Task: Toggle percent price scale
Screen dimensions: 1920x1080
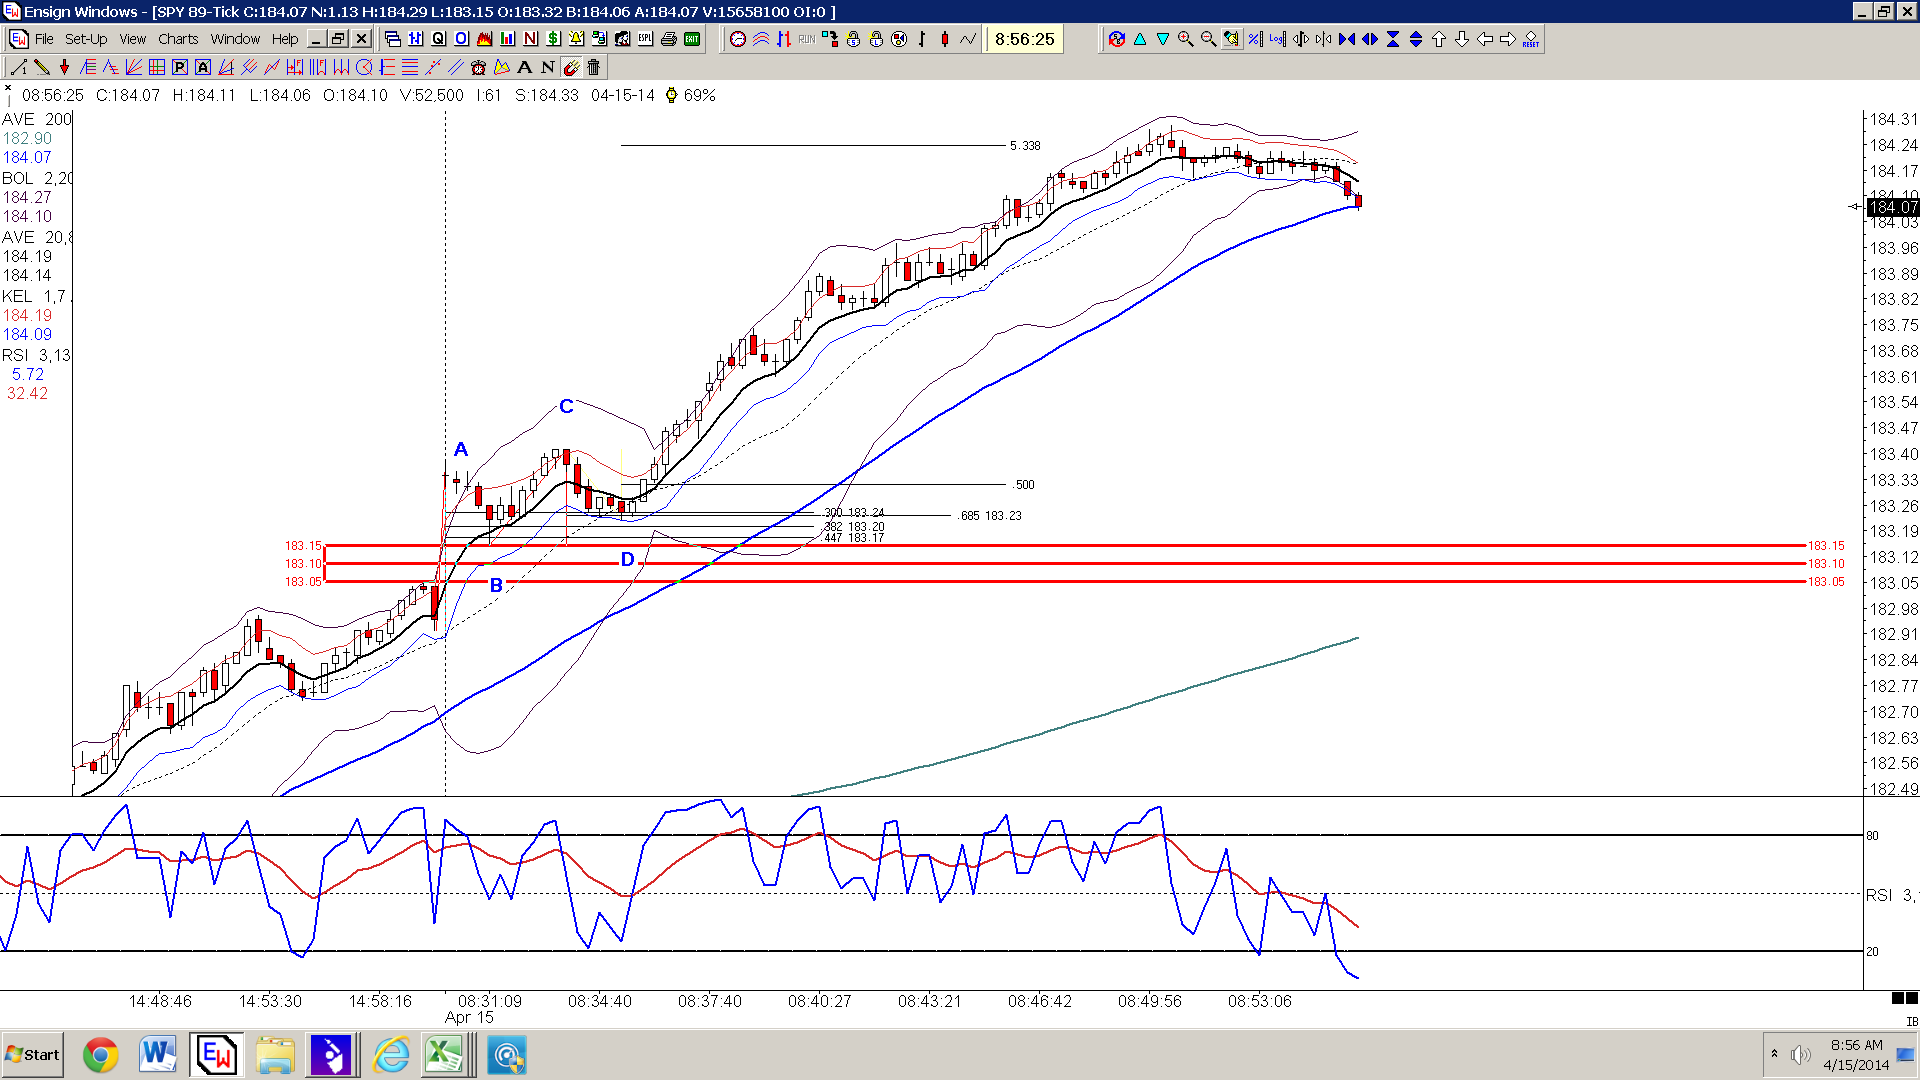Action: [1254, 39]
